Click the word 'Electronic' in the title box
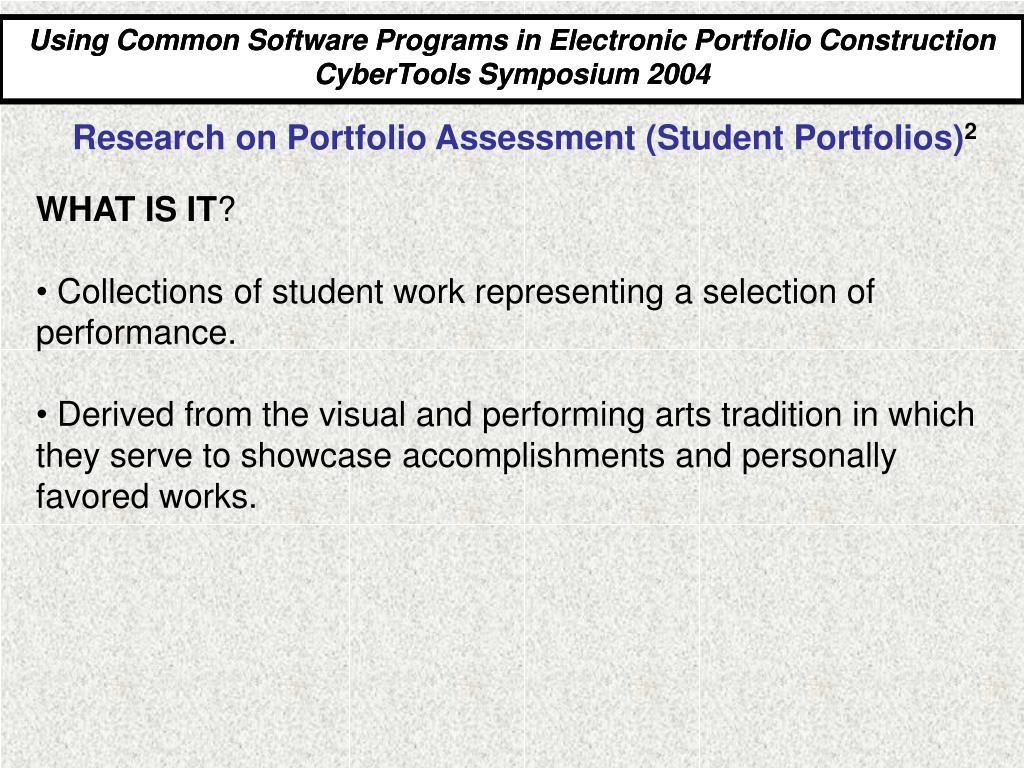This screenshot has height=768, width=1024. click(x=617, y=40)
